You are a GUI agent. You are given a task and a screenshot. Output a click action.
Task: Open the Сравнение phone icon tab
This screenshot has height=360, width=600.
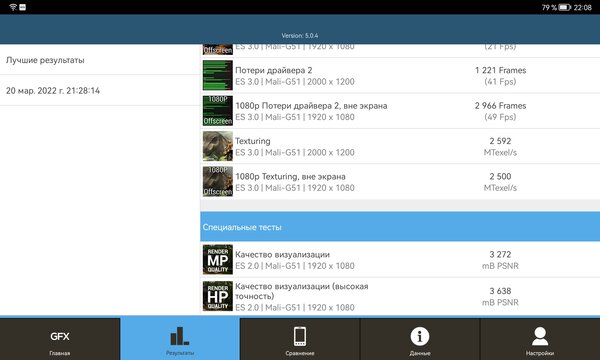(300, 339)
